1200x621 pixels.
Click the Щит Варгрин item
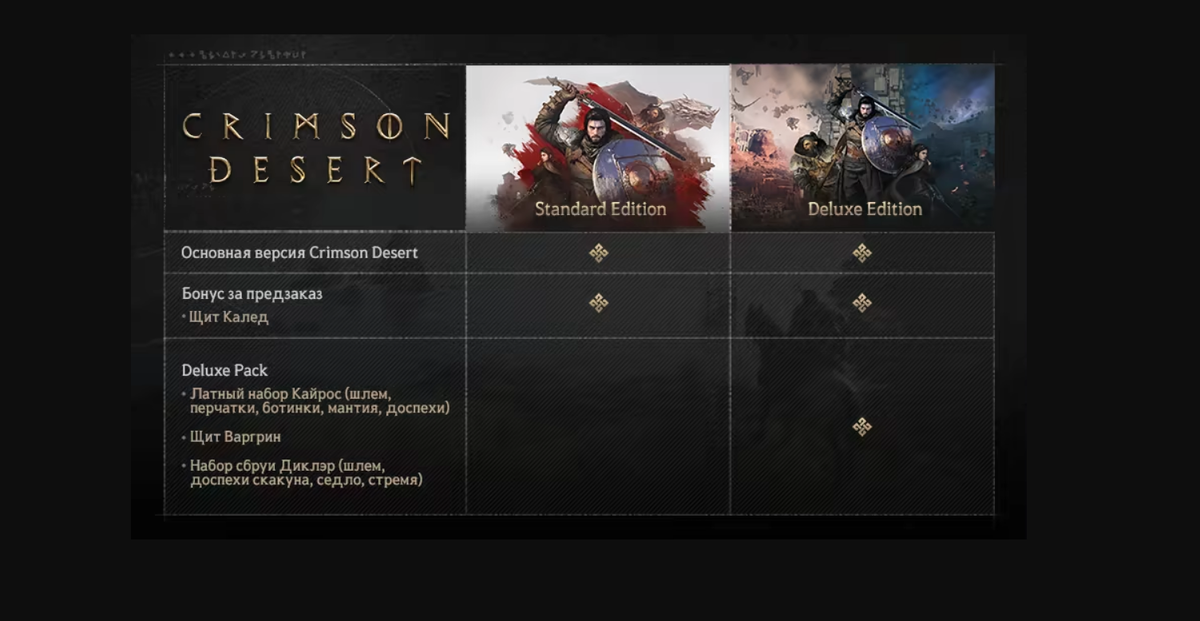(235, 437)
